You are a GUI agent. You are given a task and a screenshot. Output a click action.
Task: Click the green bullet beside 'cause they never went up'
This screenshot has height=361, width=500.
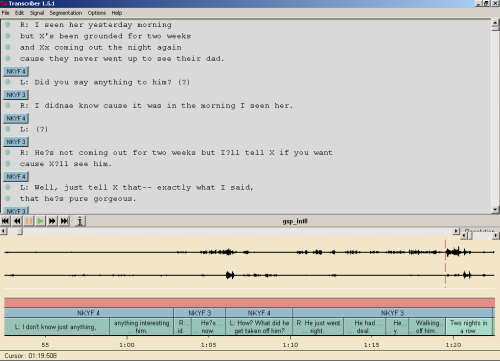point(8,58)
